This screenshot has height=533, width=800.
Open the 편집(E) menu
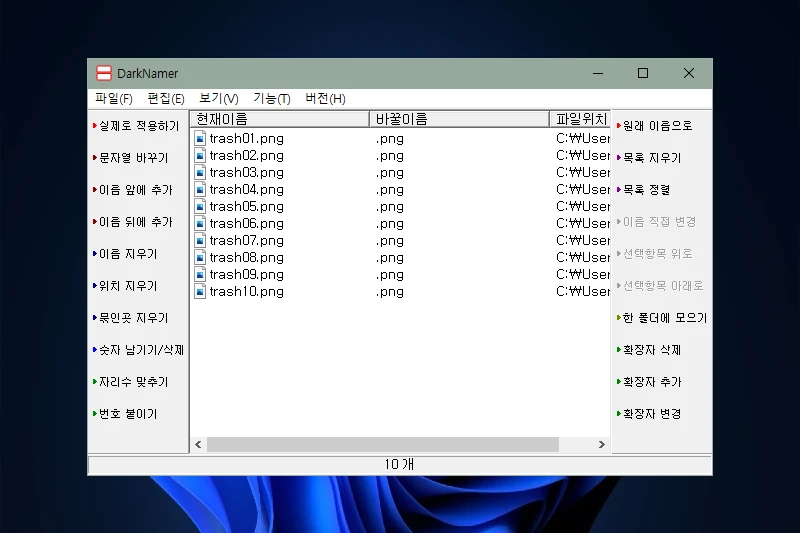(165, 98)
